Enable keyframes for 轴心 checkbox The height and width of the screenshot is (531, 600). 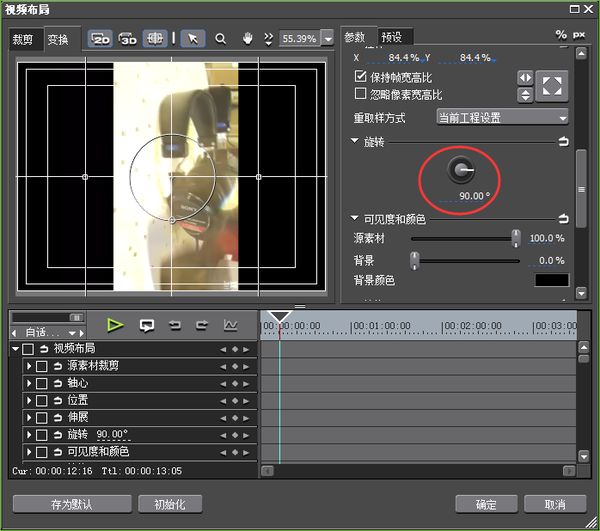[x=41, y=384]
